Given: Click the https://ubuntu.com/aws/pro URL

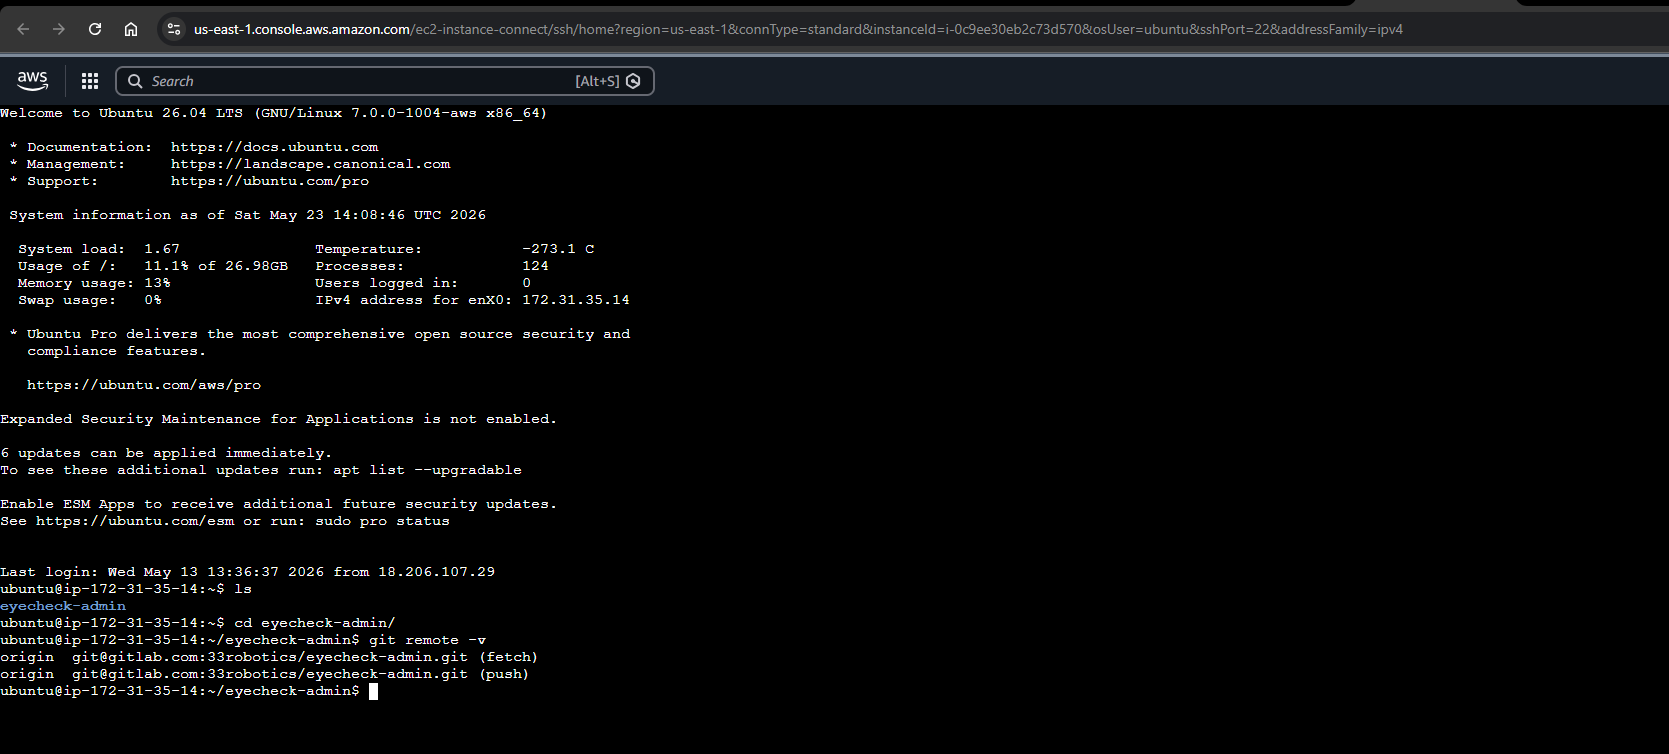Looking at the screenshot, I should tap(144, 385).
